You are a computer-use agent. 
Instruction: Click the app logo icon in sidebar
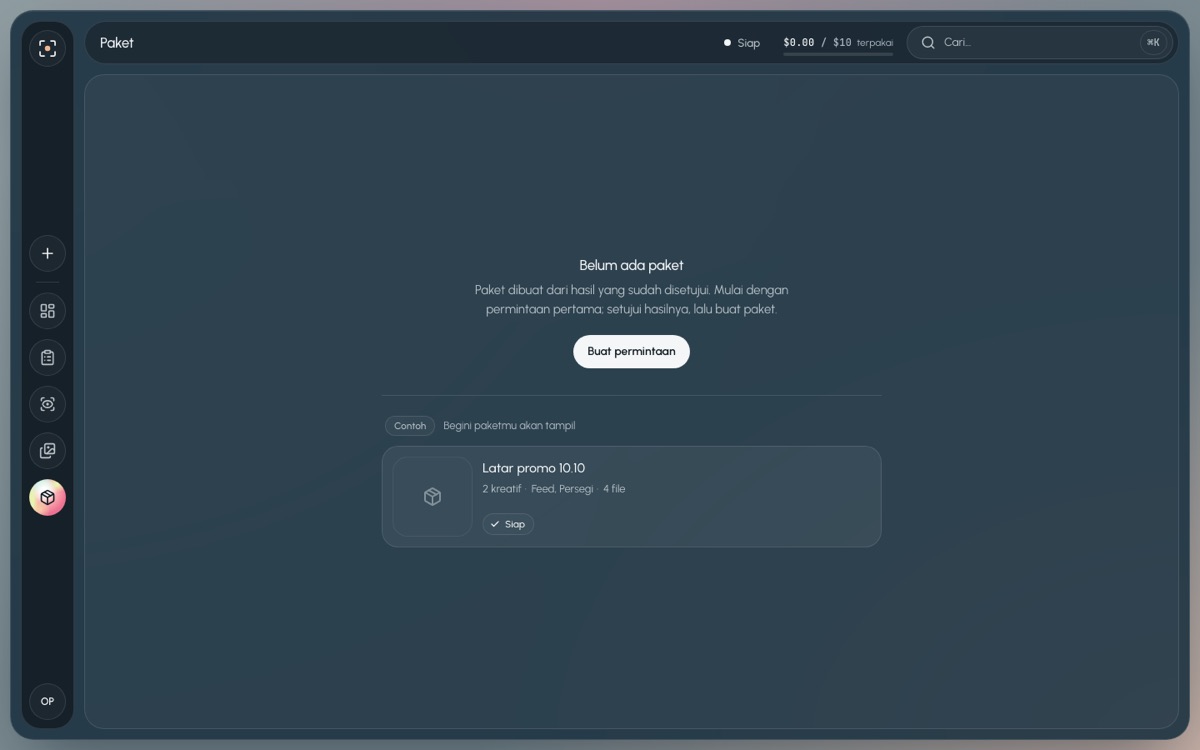(47, 48)
